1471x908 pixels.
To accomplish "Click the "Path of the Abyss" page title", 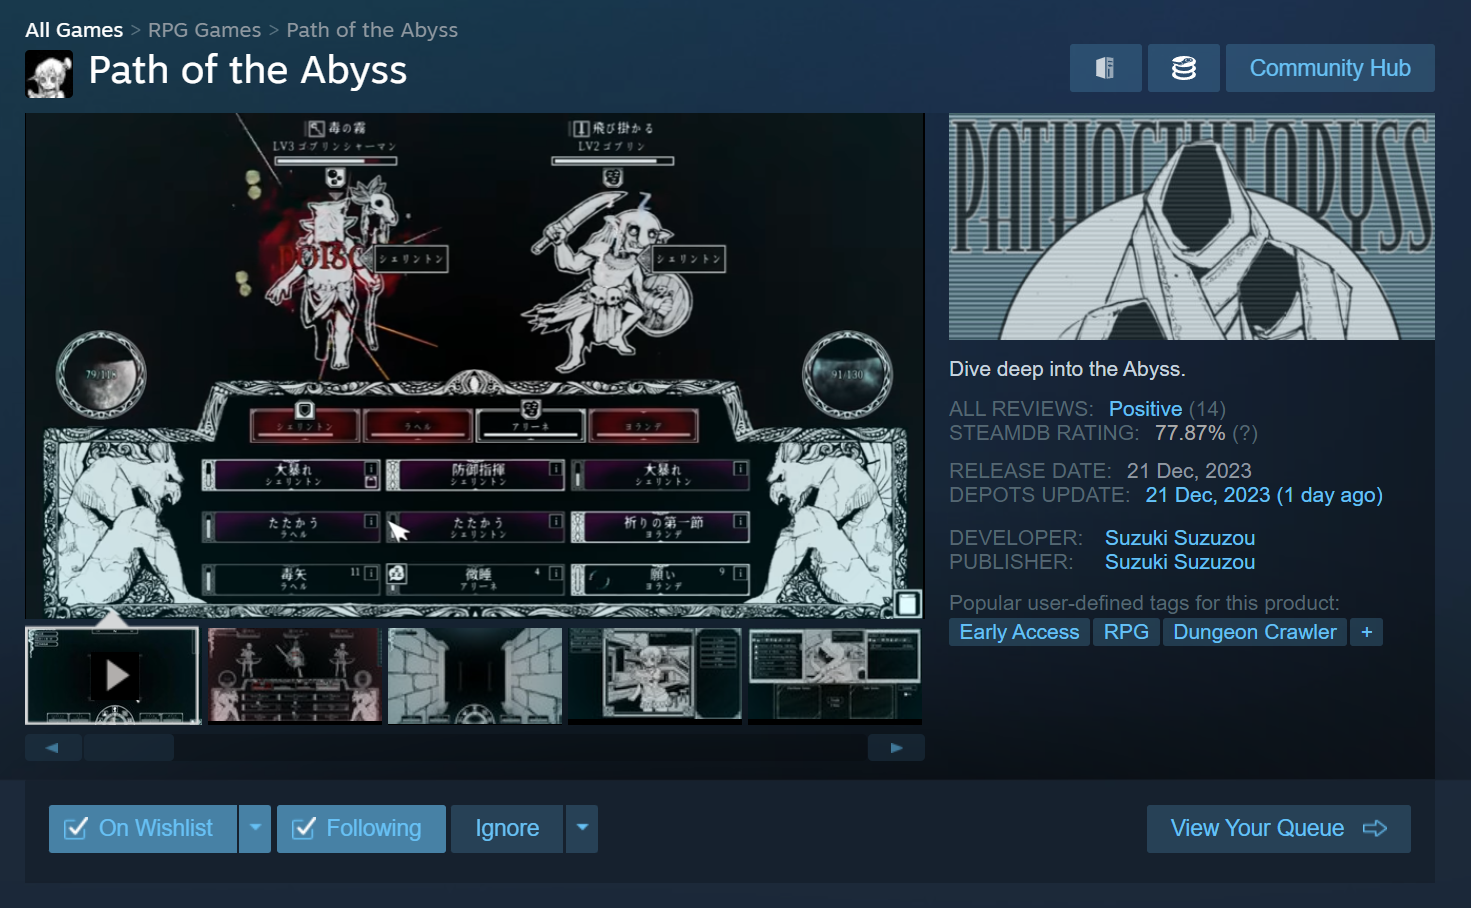I will [x=248, y=70].
